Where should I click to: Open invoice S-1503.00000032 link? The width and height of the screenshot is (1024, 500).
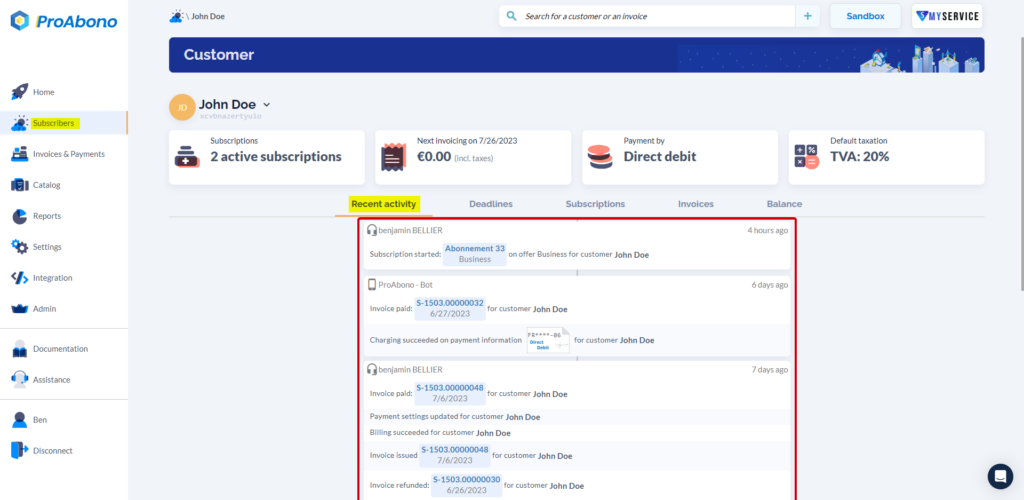450,308
